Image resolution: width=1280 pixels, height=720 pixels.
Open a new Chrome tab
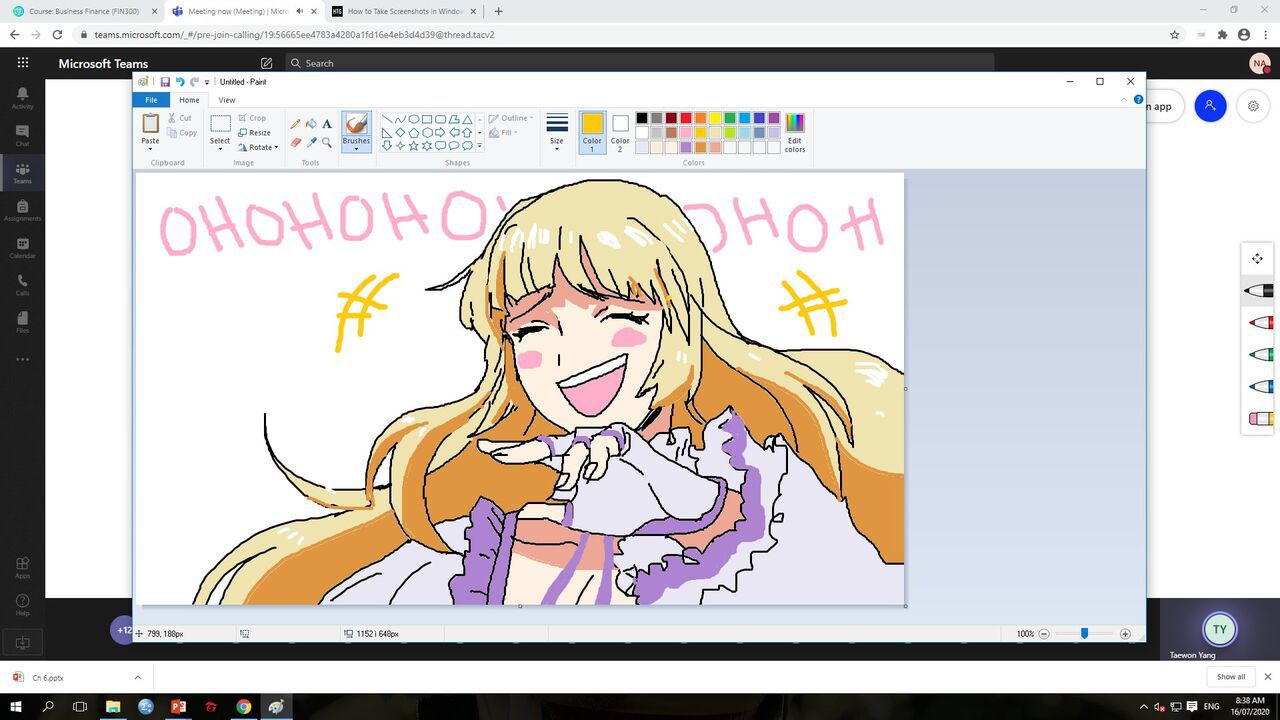point(498,11)
